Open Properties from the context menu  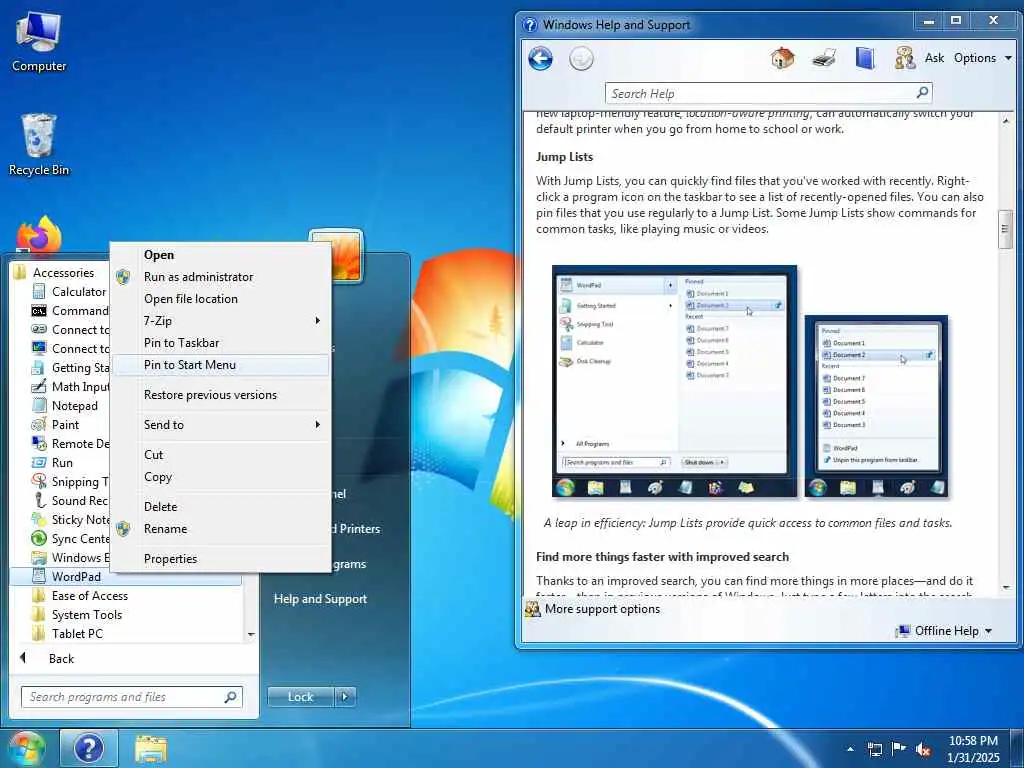tap(221, 558)
